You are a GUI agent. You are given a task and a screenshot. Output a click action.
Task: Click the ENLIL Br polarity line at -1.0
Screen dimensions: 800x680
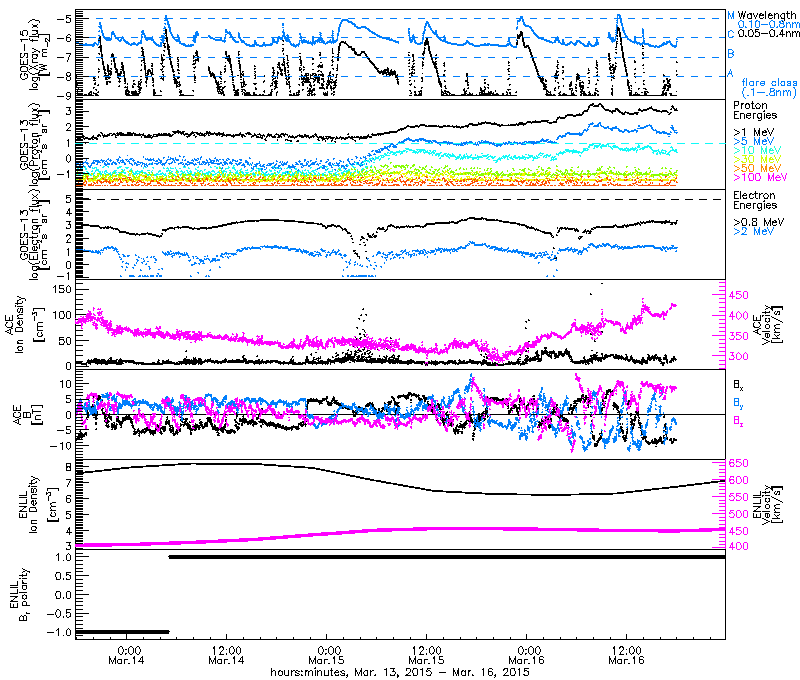122,632
